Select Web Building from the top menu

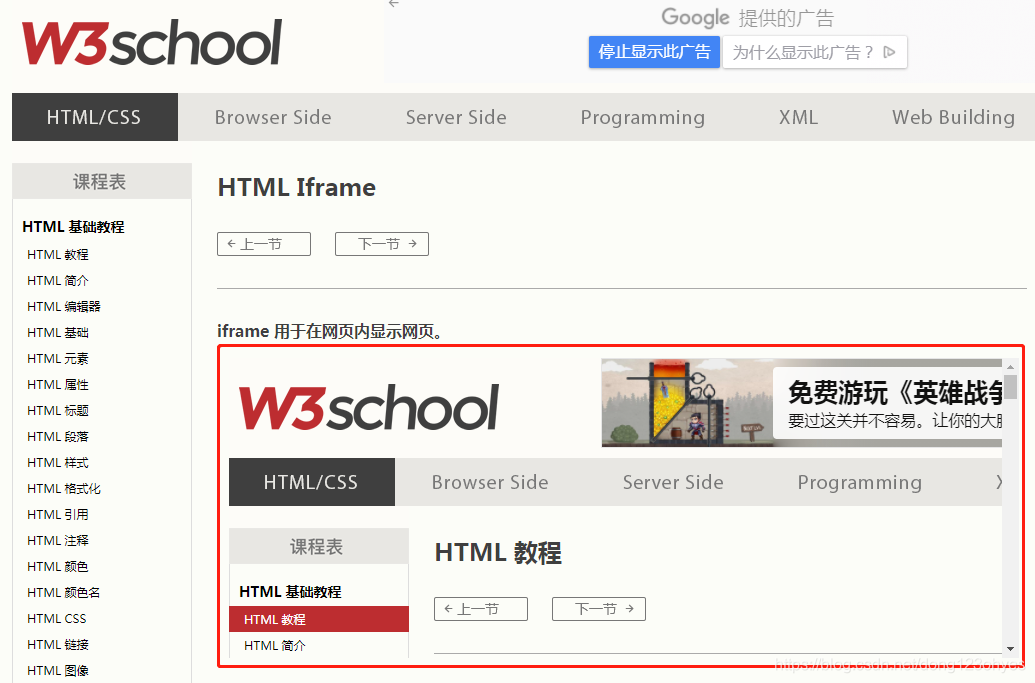953,117
